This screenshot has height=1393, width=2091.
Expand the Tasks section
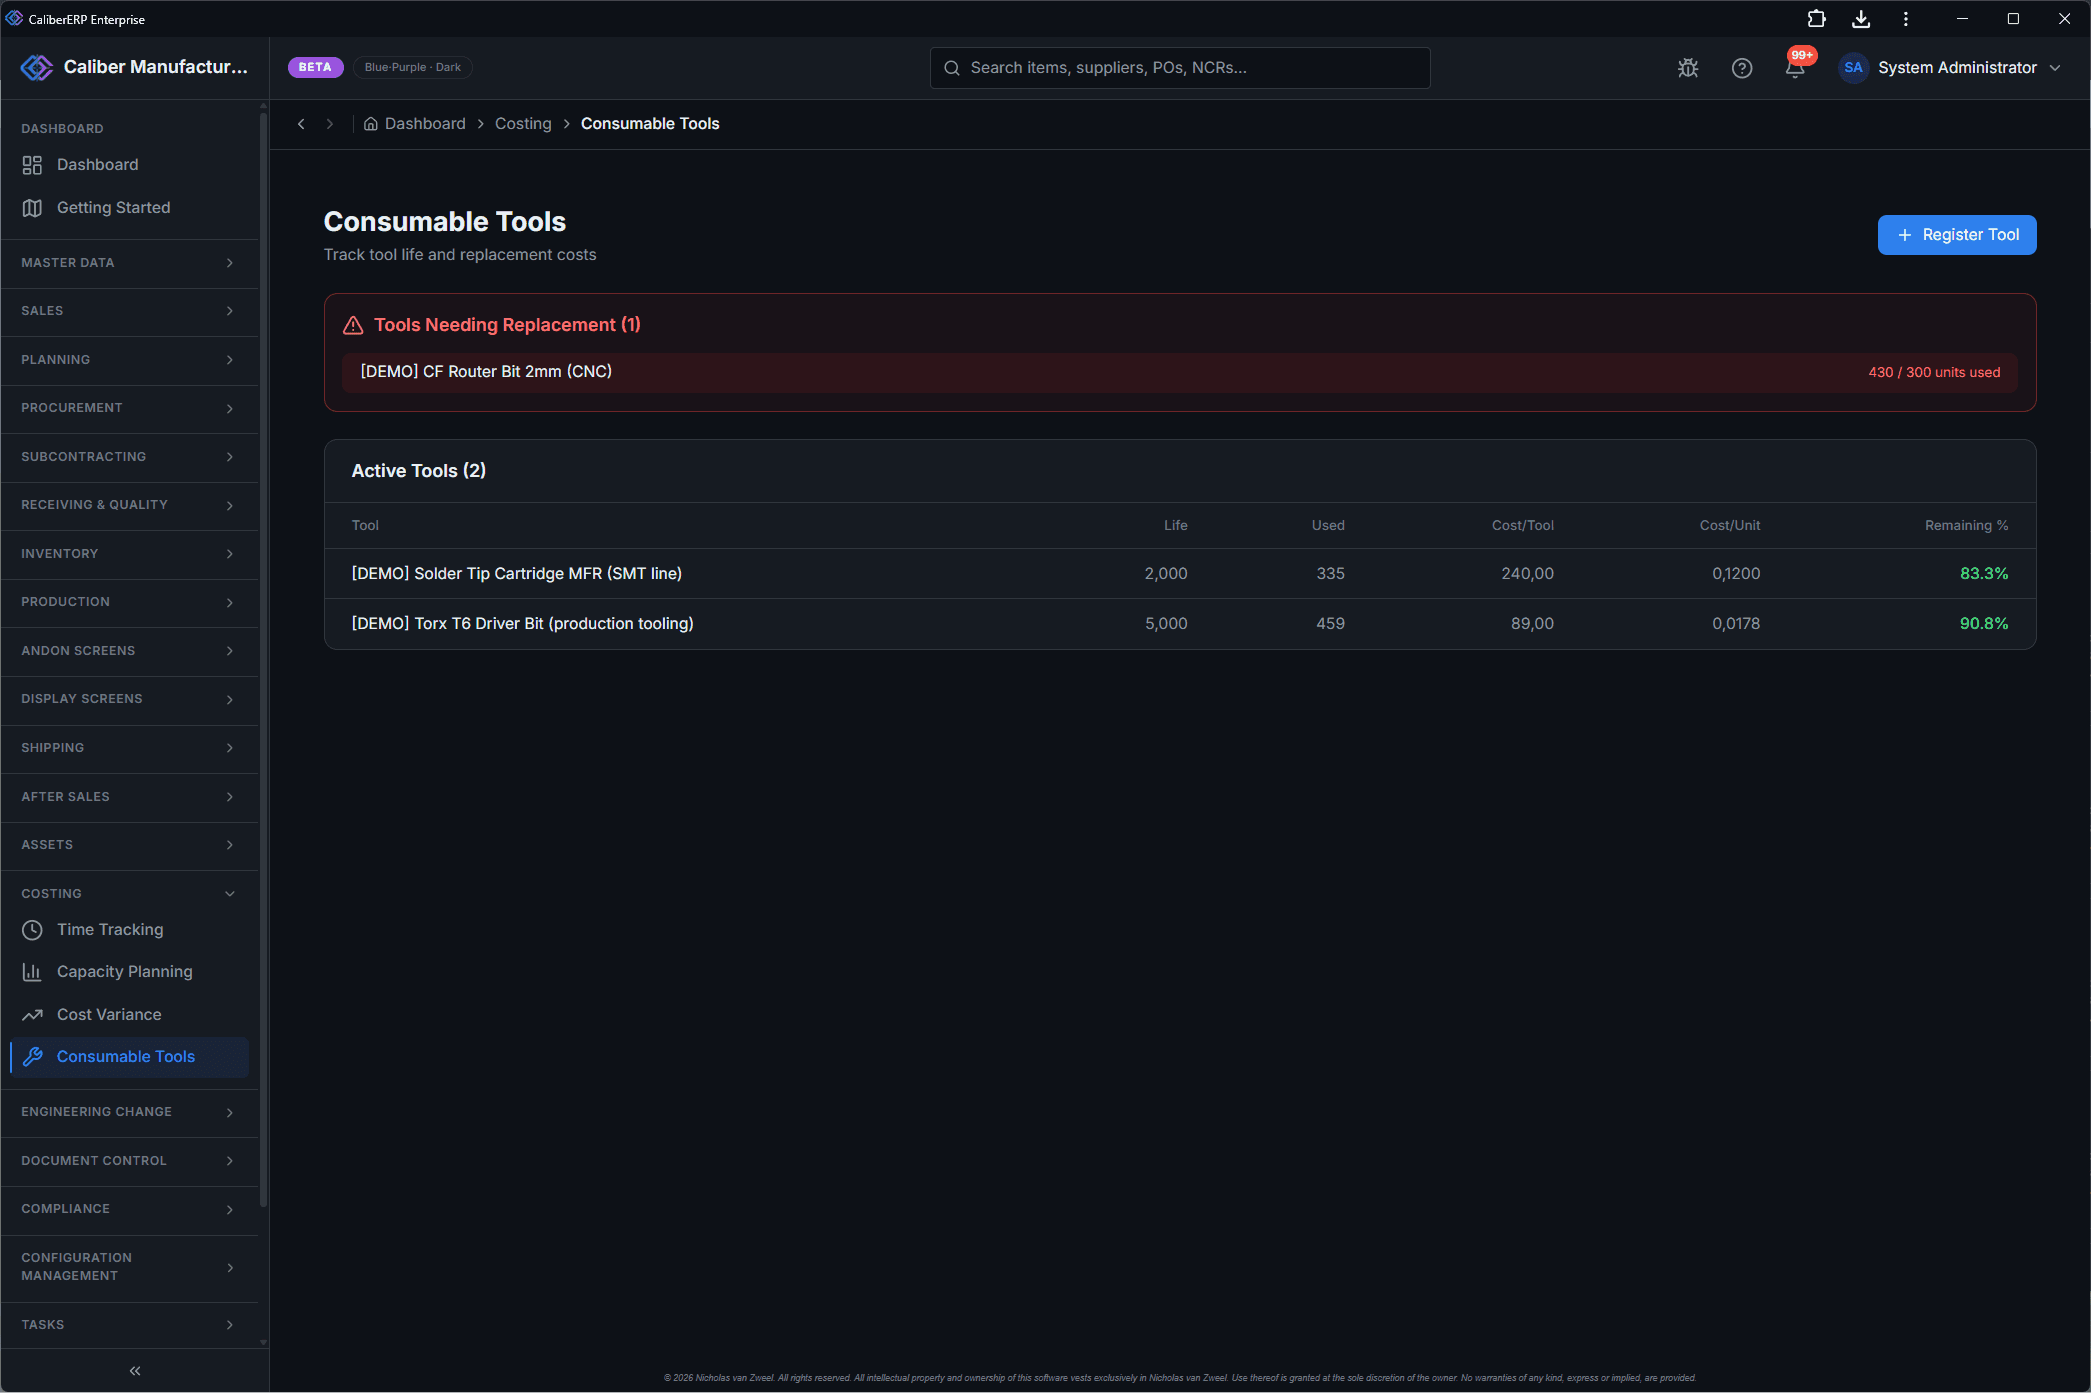pyautogui.click(x=129, y=1325)
